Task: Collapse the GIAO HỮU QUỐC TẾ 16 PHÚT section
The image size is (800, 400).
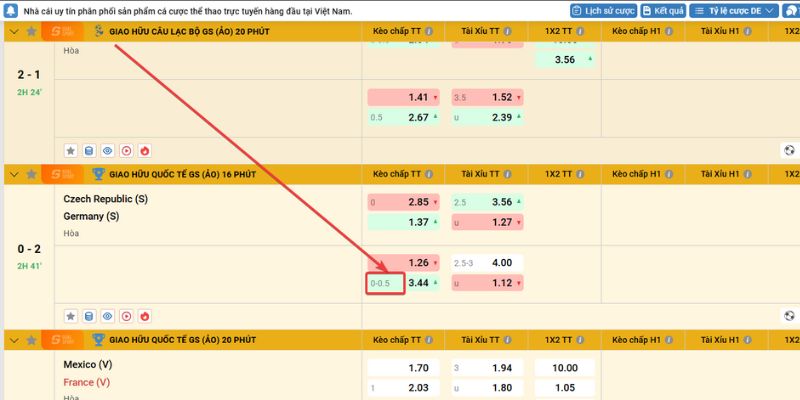Action: click(x=13, y=174)
